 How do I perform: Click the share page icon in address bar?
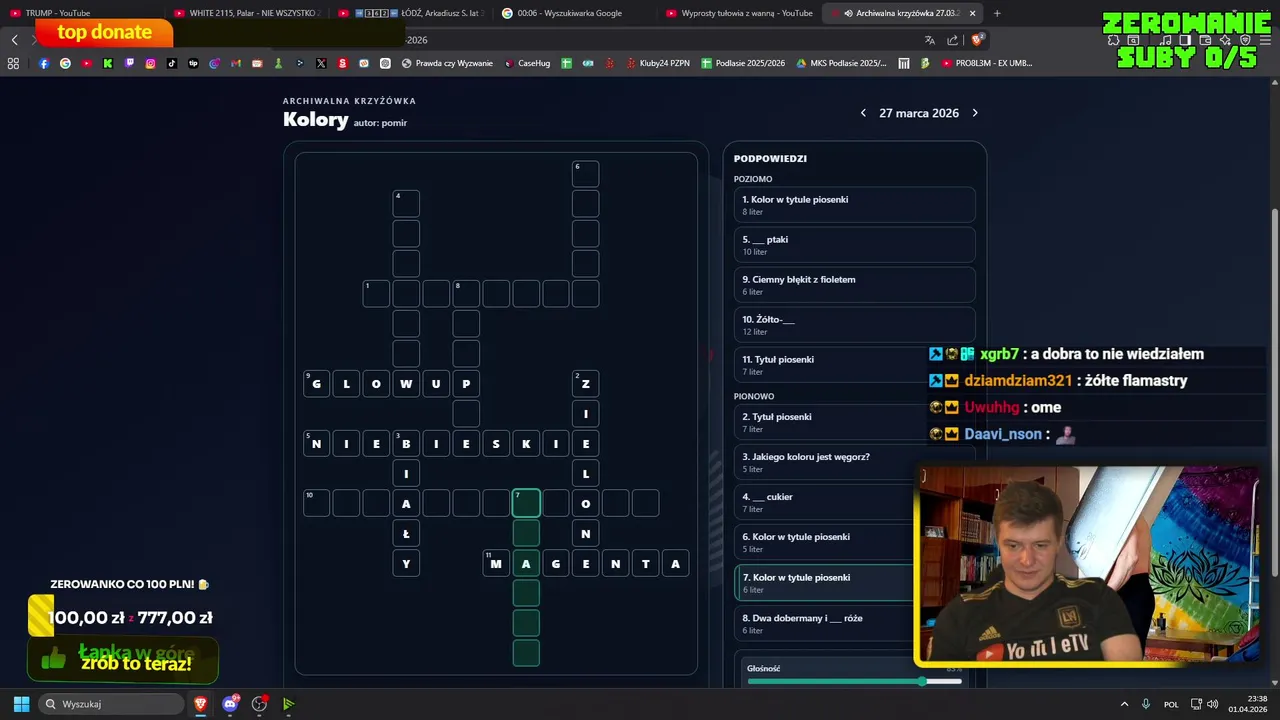point(953,40)
